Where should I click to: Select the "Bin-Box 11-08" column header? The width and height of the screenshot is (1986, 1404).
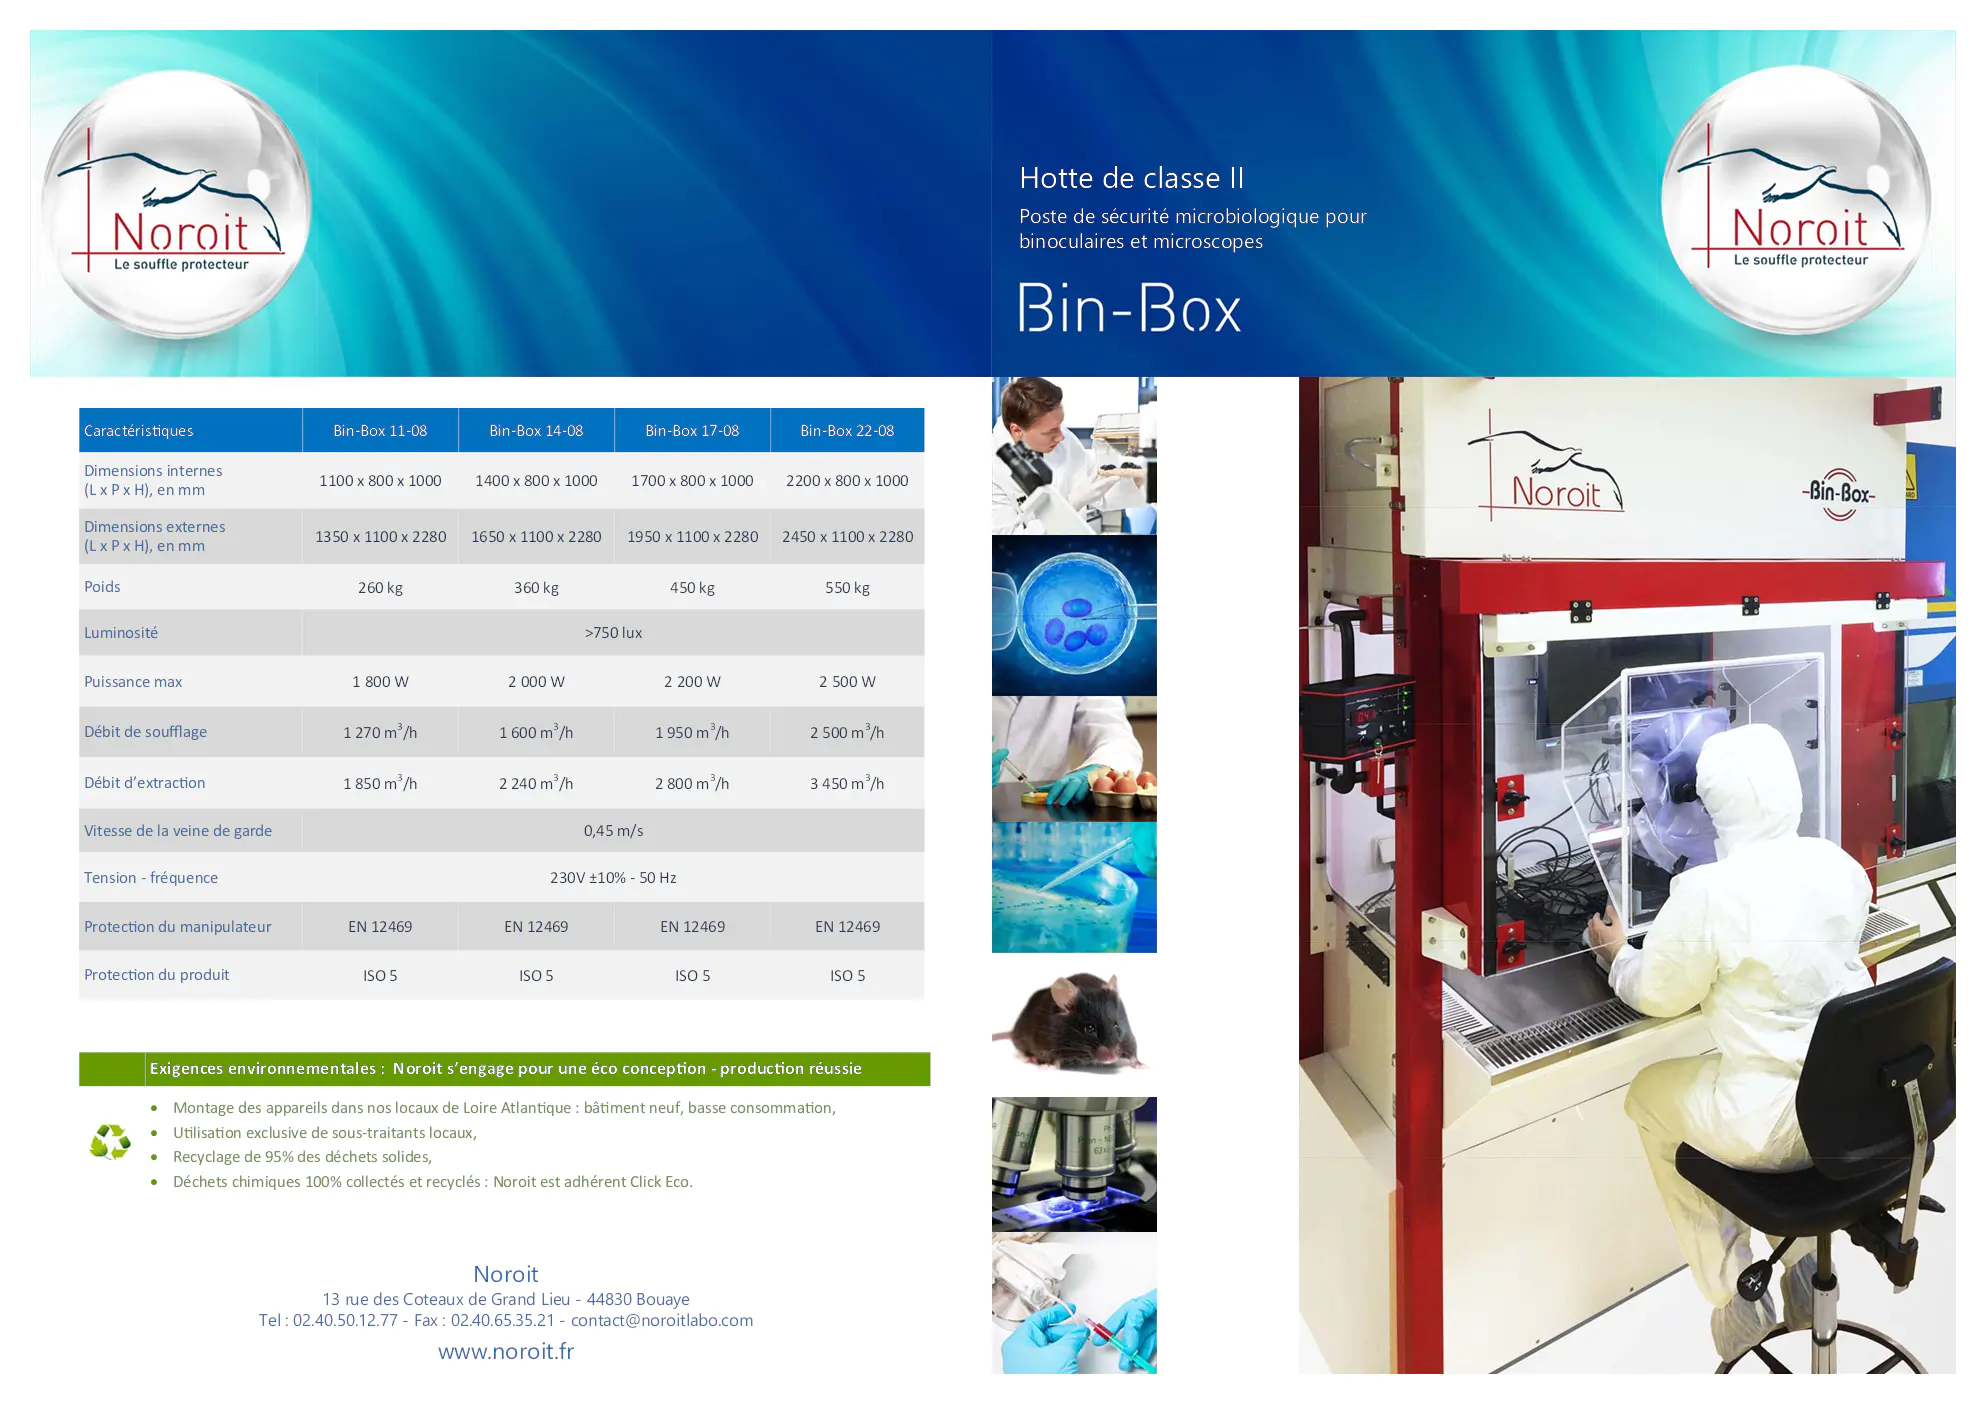[x=380, y=431]
